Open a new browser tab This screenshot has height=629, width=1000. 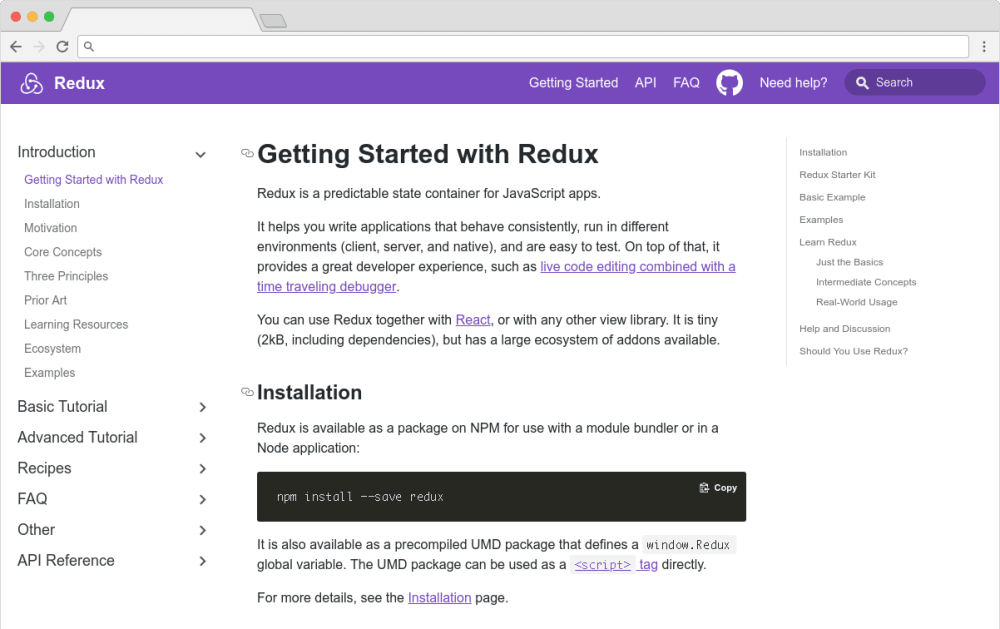click(x=274, y=21)
